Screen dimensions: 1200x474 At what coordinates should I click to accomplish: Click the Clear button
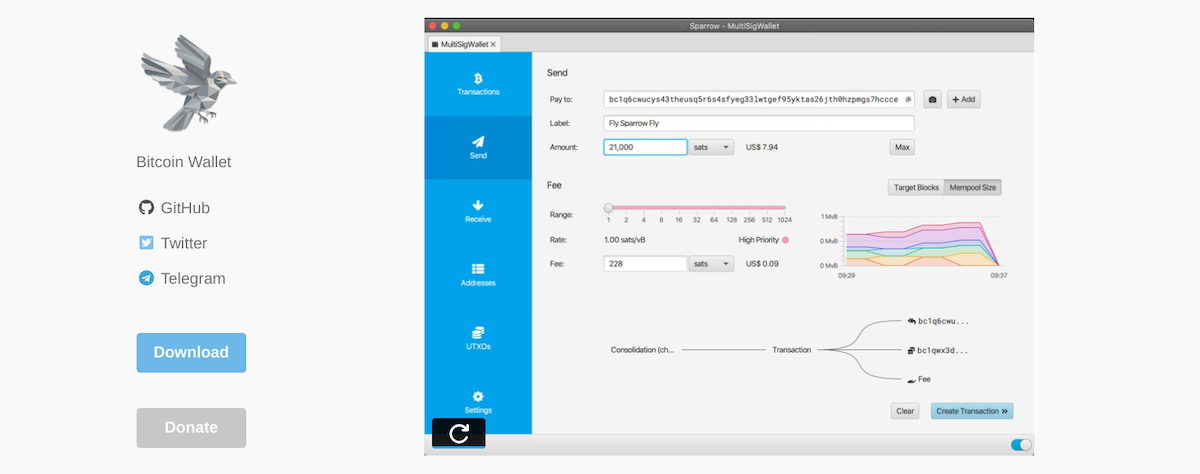905,411
